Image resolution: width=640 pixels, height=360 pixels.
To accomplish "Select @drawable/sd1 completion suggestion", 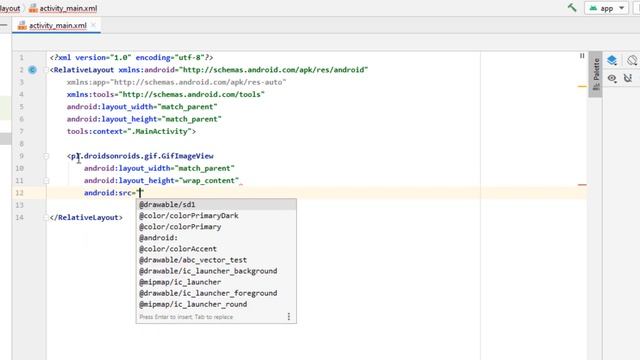I will (216, 204).
